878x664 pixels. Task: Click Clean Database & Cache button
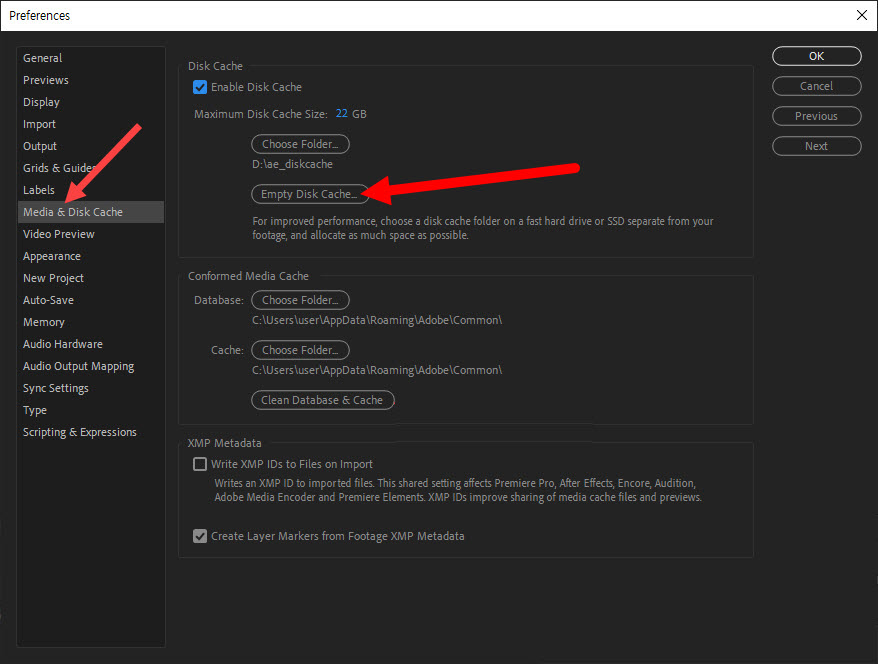pos(322,399)
